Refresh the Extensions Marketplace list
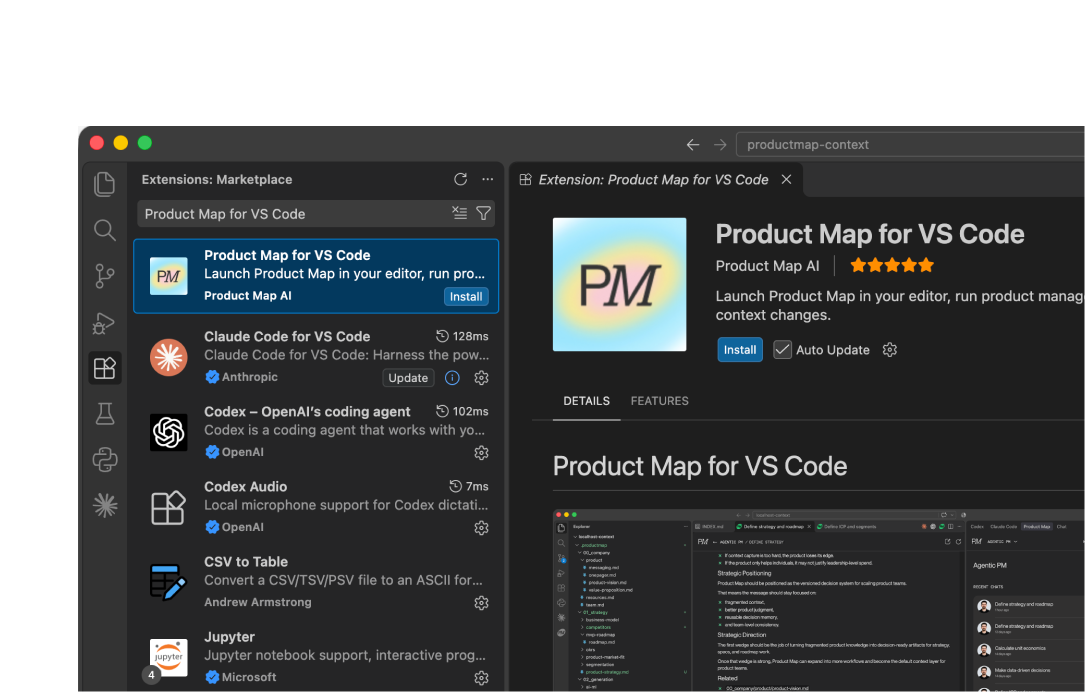This screenshot has height=692, width=1085. [x=460, y=179]
